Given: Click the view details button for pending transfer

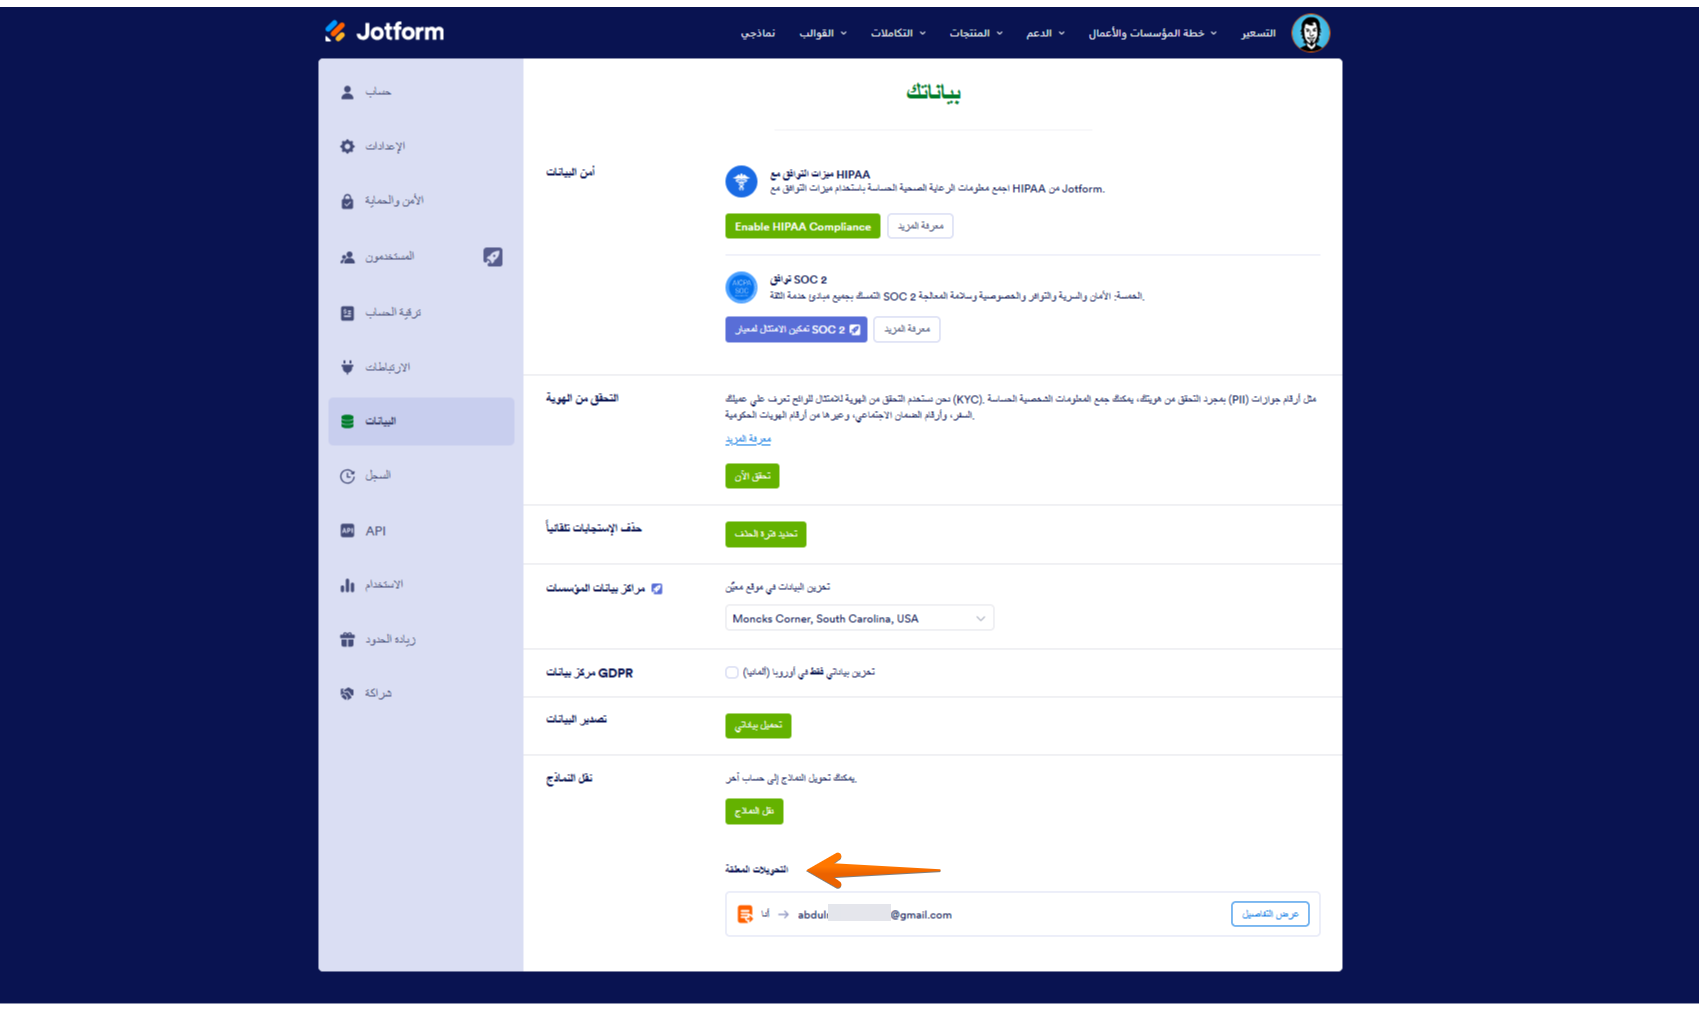Looking at the screenshot, I should click(x=1269, y=914).
